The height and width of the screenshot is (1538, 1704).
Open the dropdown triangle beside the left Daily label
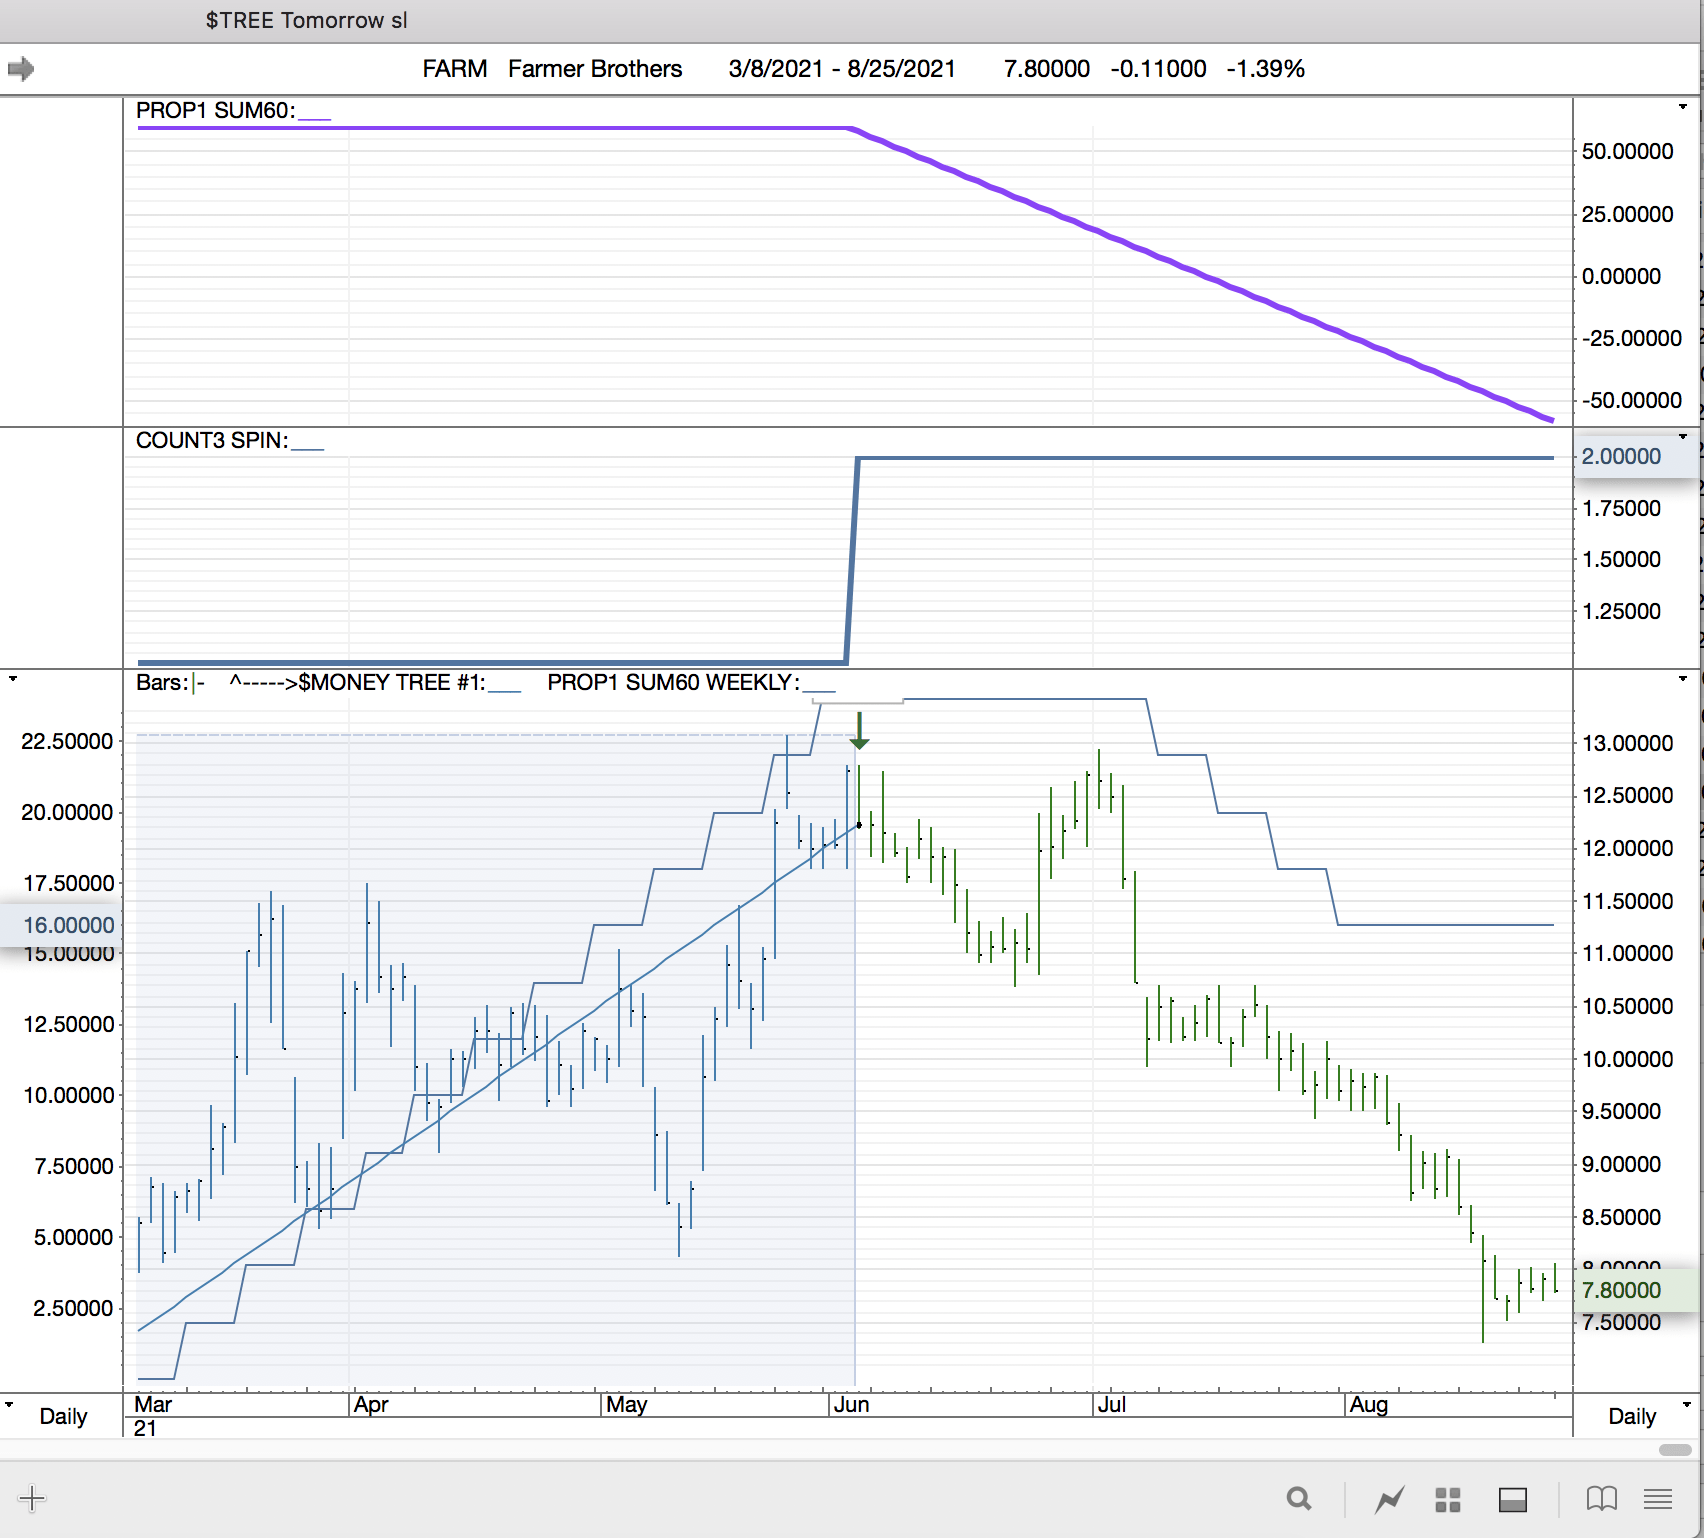[9, 1404]
